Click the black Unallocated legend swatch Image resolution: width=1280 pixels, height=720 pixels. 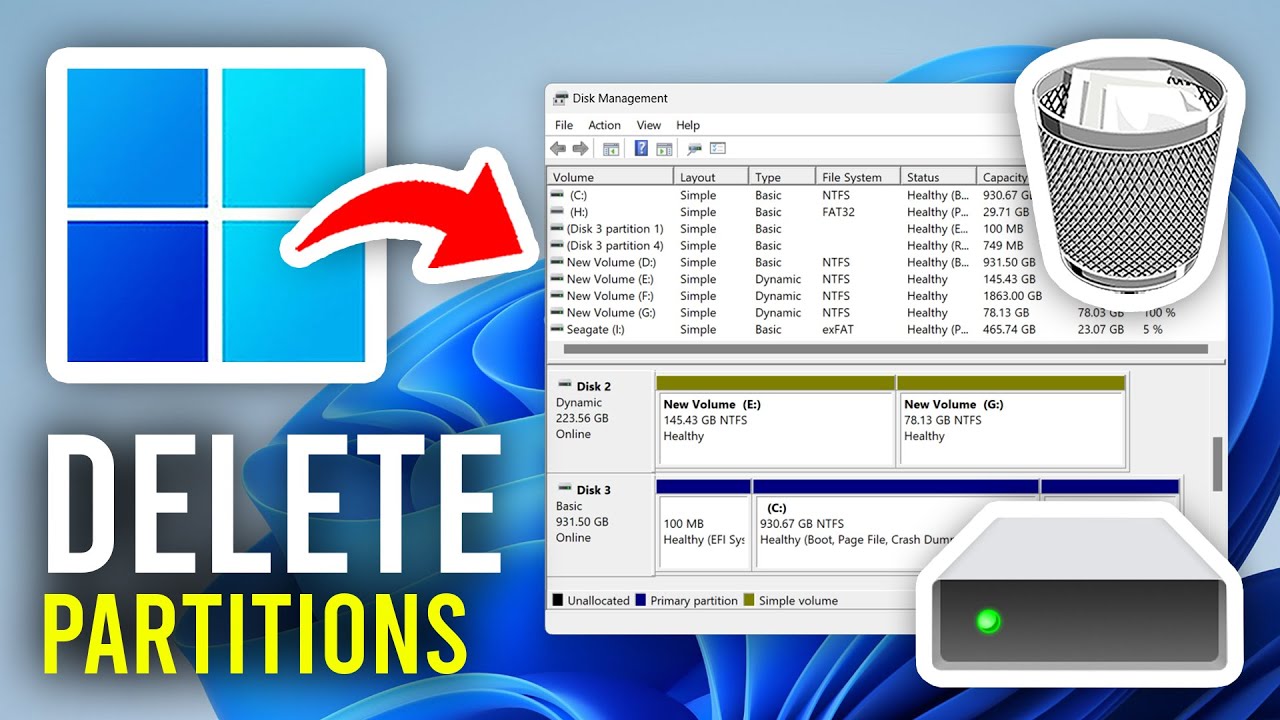coord(558,601)
